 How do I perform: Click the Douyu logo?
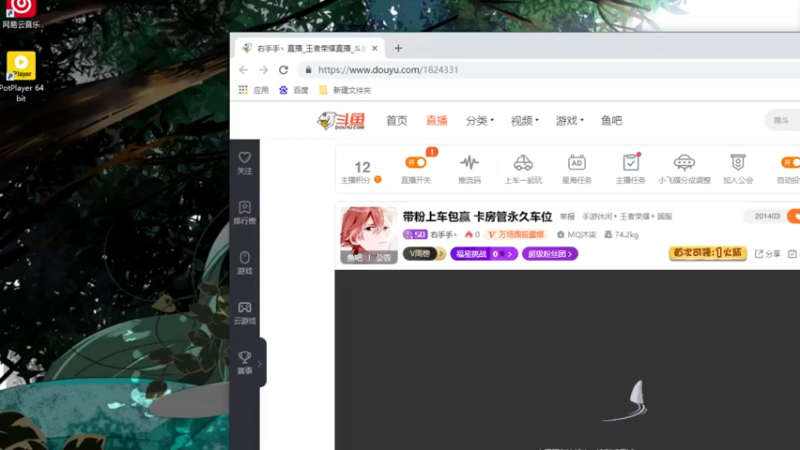coord(341,121)
